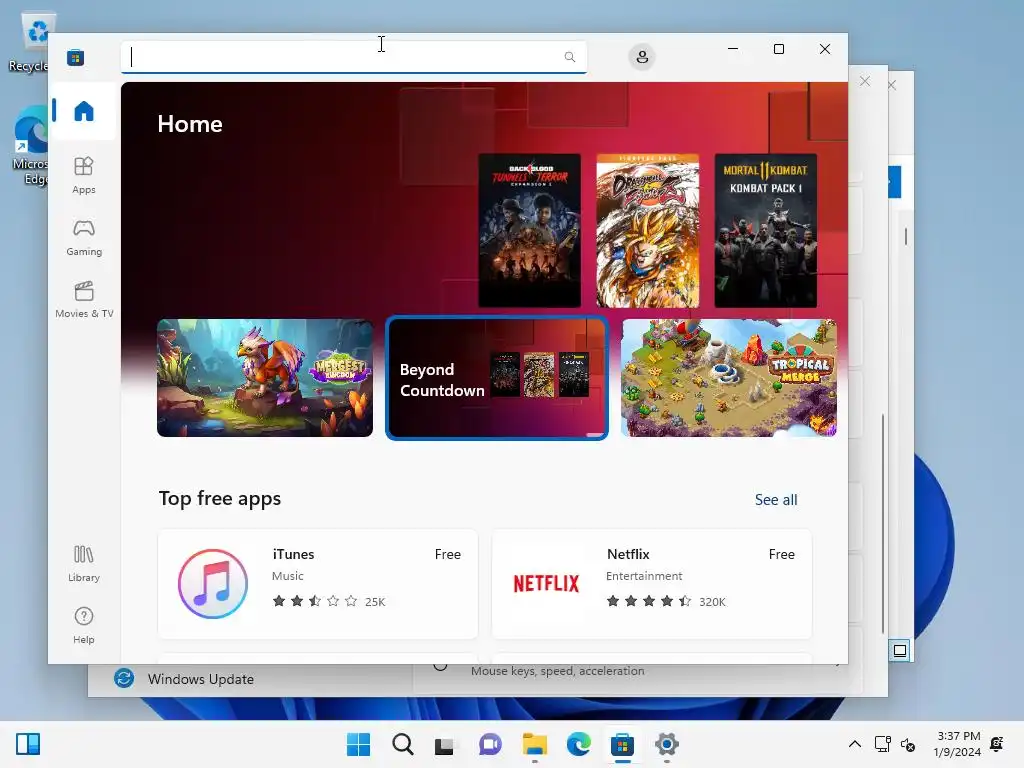The image size is (1024, 768).
Task: Click the network status tray icon
Action: pyautogui.click(x=882, y=744)
